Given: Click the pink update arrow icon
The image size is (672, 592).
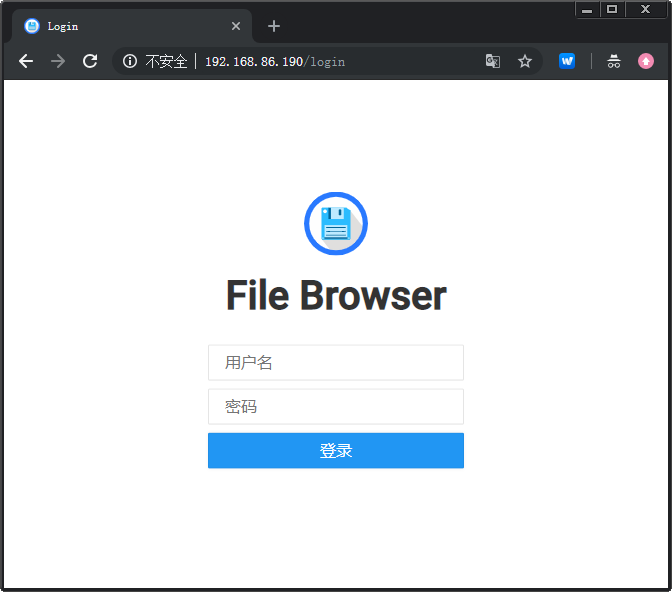Looking at the screenshot, I should click(x=646, y=61).
